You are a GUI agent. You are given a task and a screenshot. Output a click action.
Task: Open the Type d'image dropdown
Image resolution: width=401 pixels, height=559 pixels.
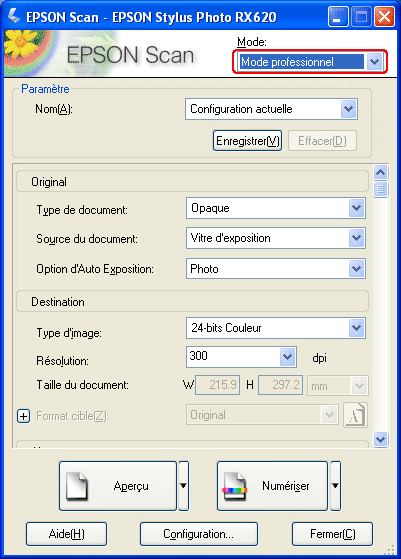[276, 328]
